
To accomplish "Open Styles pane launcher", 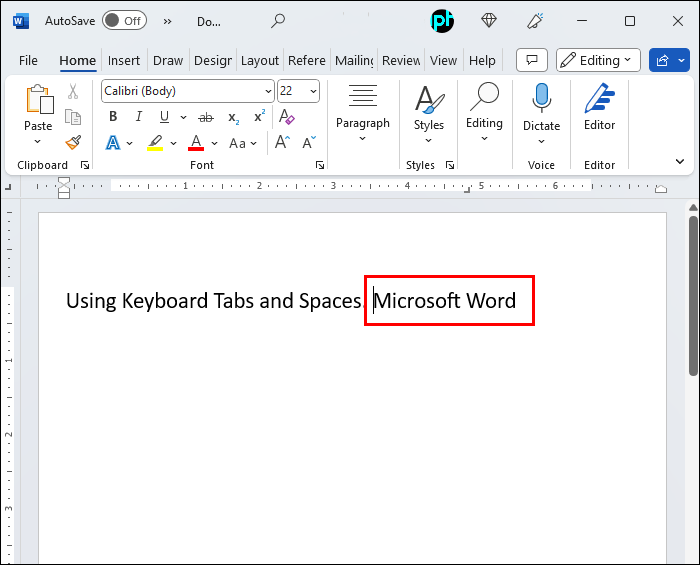I will (x=450, y=165).
